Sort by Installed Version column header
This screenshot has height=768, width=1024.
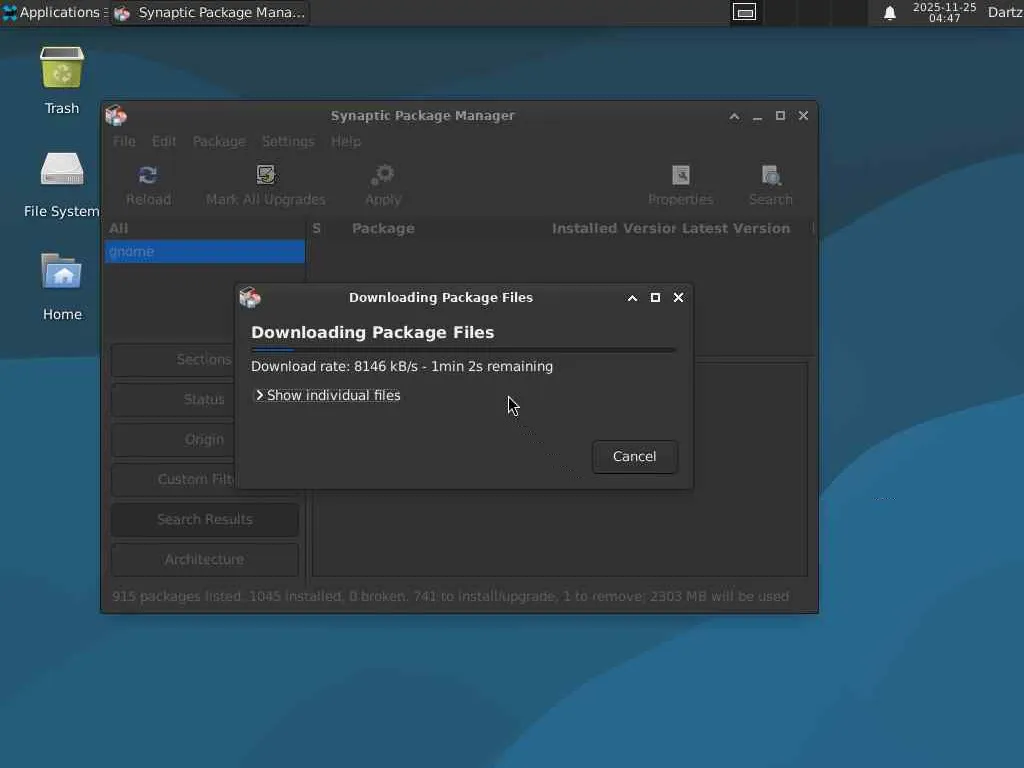coord(613,229)
